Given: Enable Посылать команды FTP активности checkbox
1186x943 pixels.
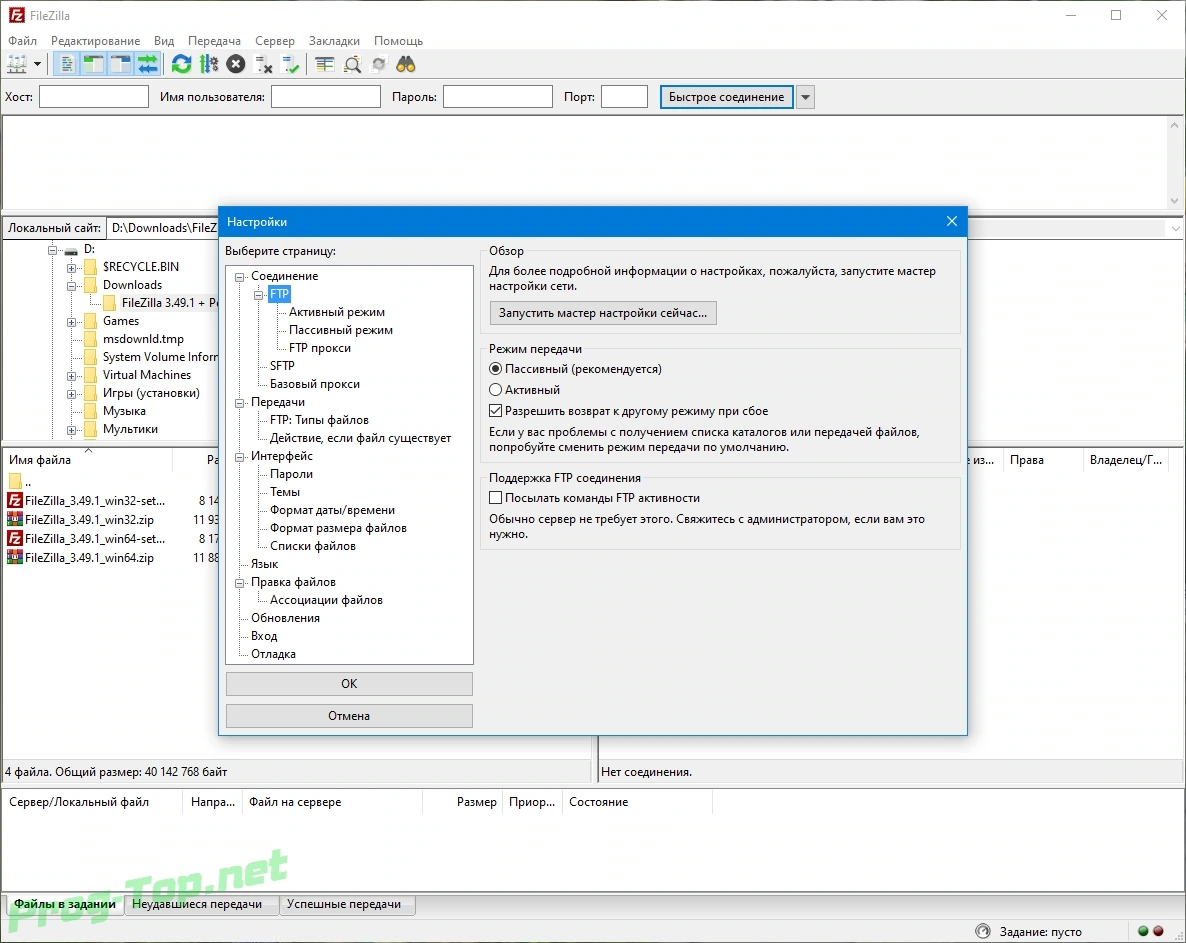Looking at the screenshot, I should coord(495,498).
